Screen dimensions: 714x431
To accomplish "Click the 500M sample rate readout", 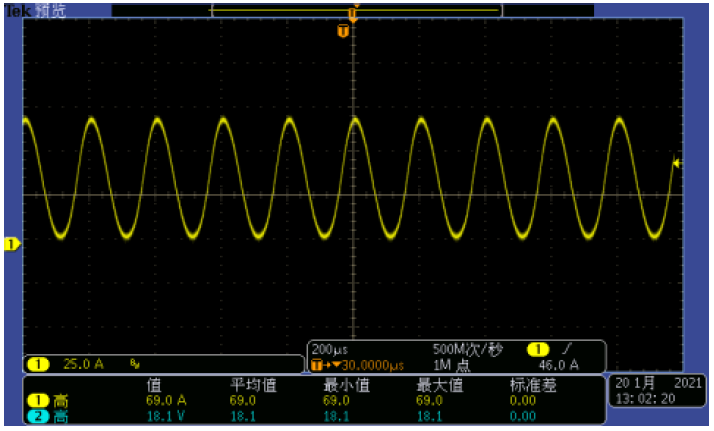I will click(x=464, y=350).
